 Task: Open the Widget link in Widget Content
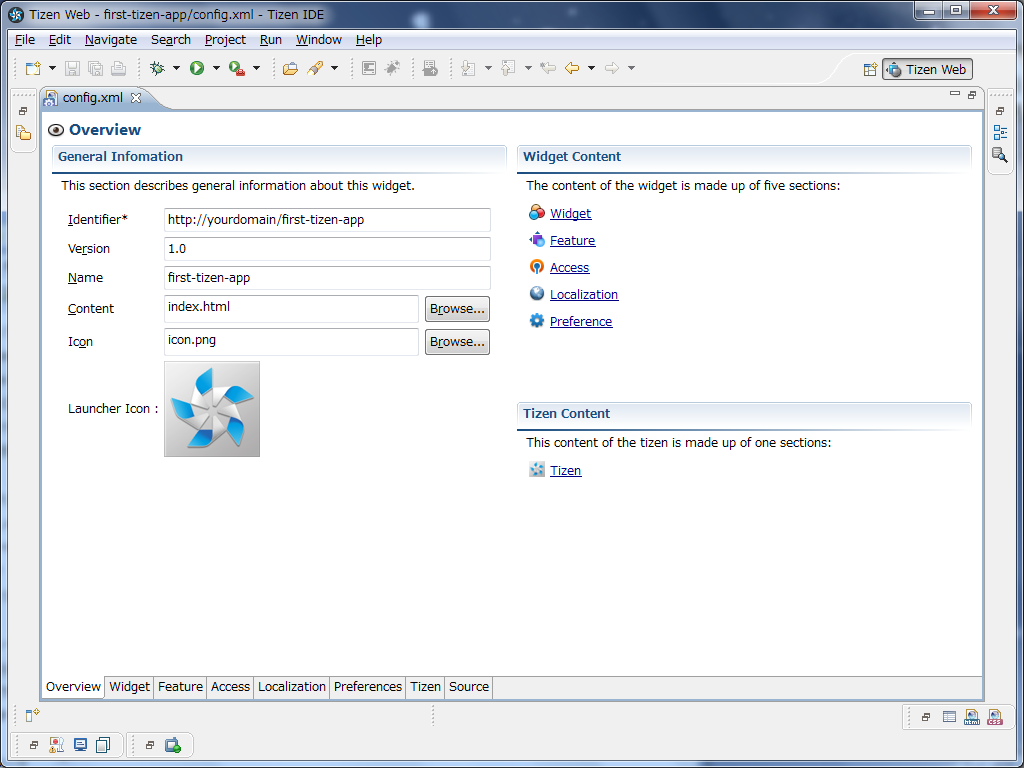coord(570,214)
